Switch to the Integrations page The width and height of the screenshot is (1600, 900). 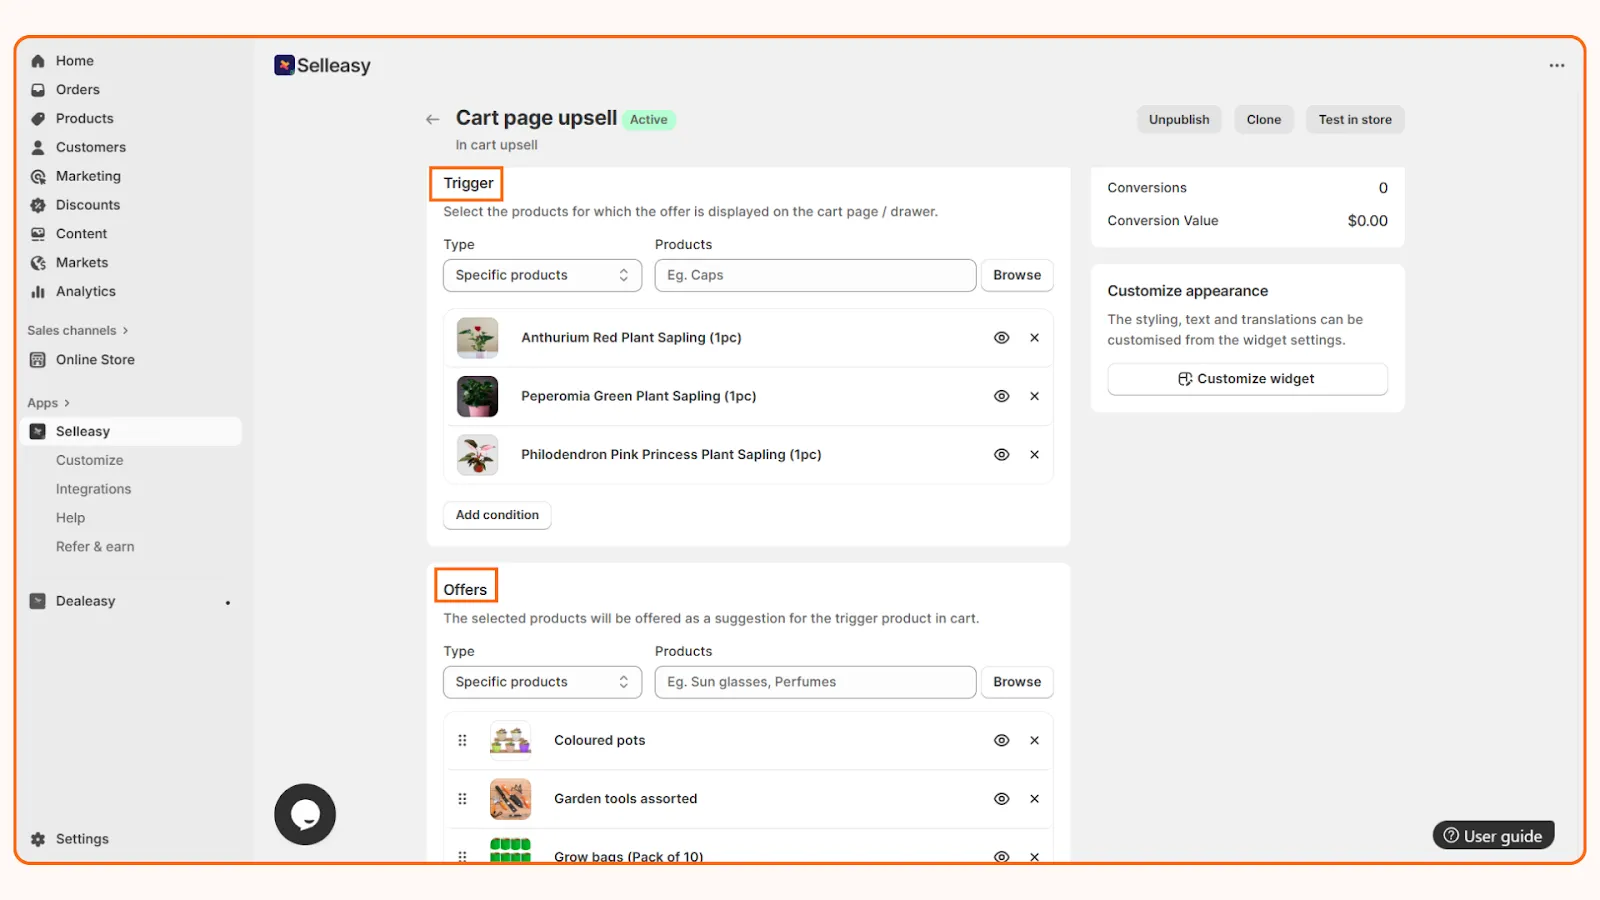pos(93,488)
